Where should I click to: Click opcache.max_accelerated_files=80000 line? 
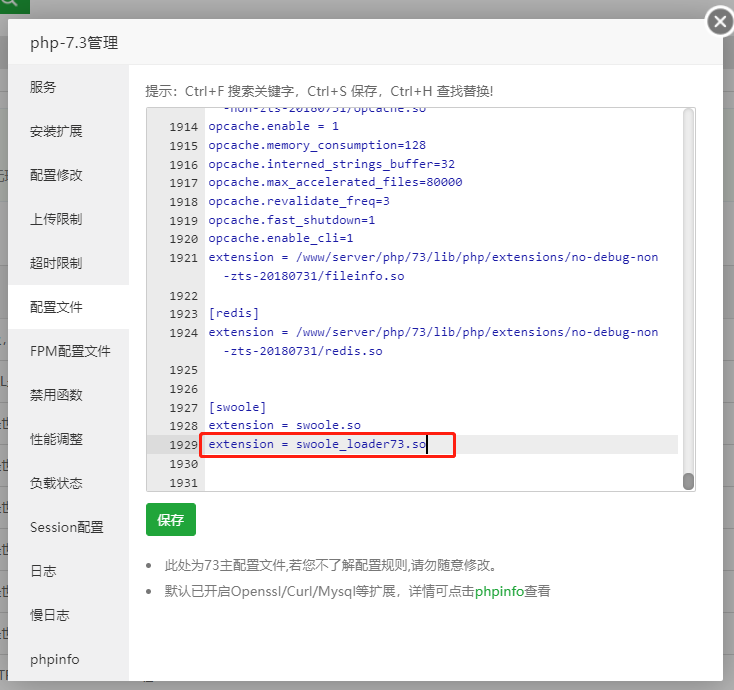[x=335, y=182]
